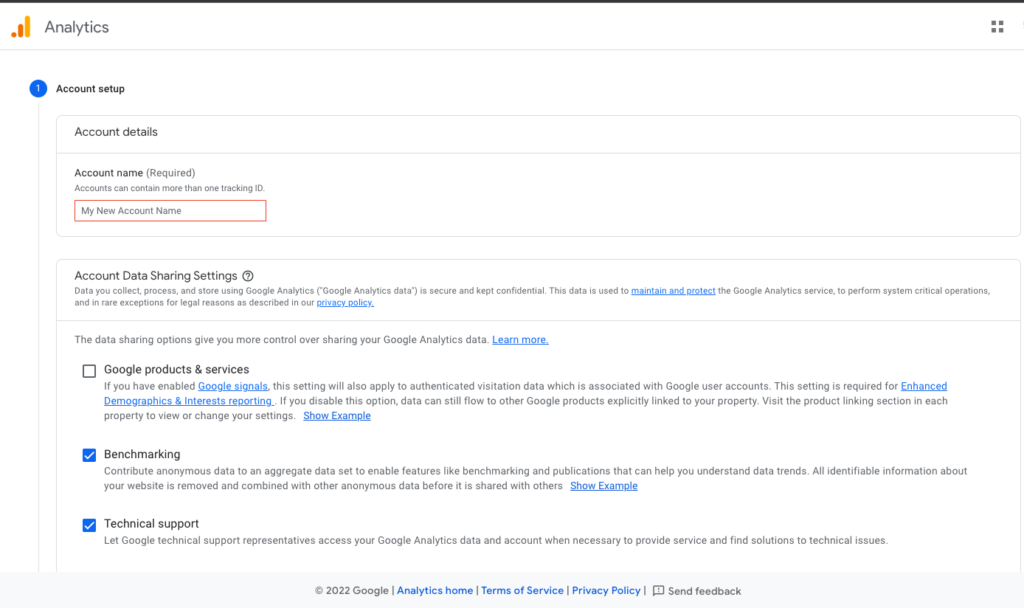Click 'Accounts can contain more than one tracking ID' text
The image size is (1024, 608).
[x=169, y=188]
